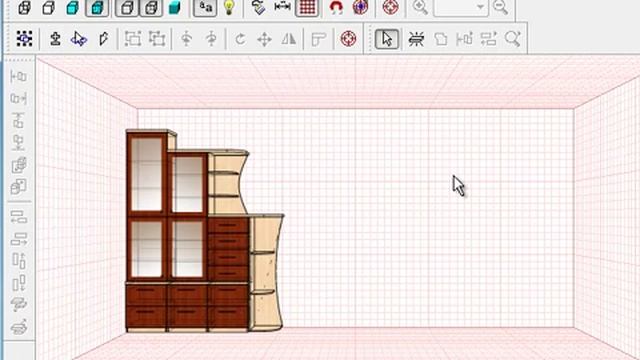Image resolution: width=640 pixels, height=360 pixels.
Task: Click the zoom in magnifier
Action: [420, 7]
